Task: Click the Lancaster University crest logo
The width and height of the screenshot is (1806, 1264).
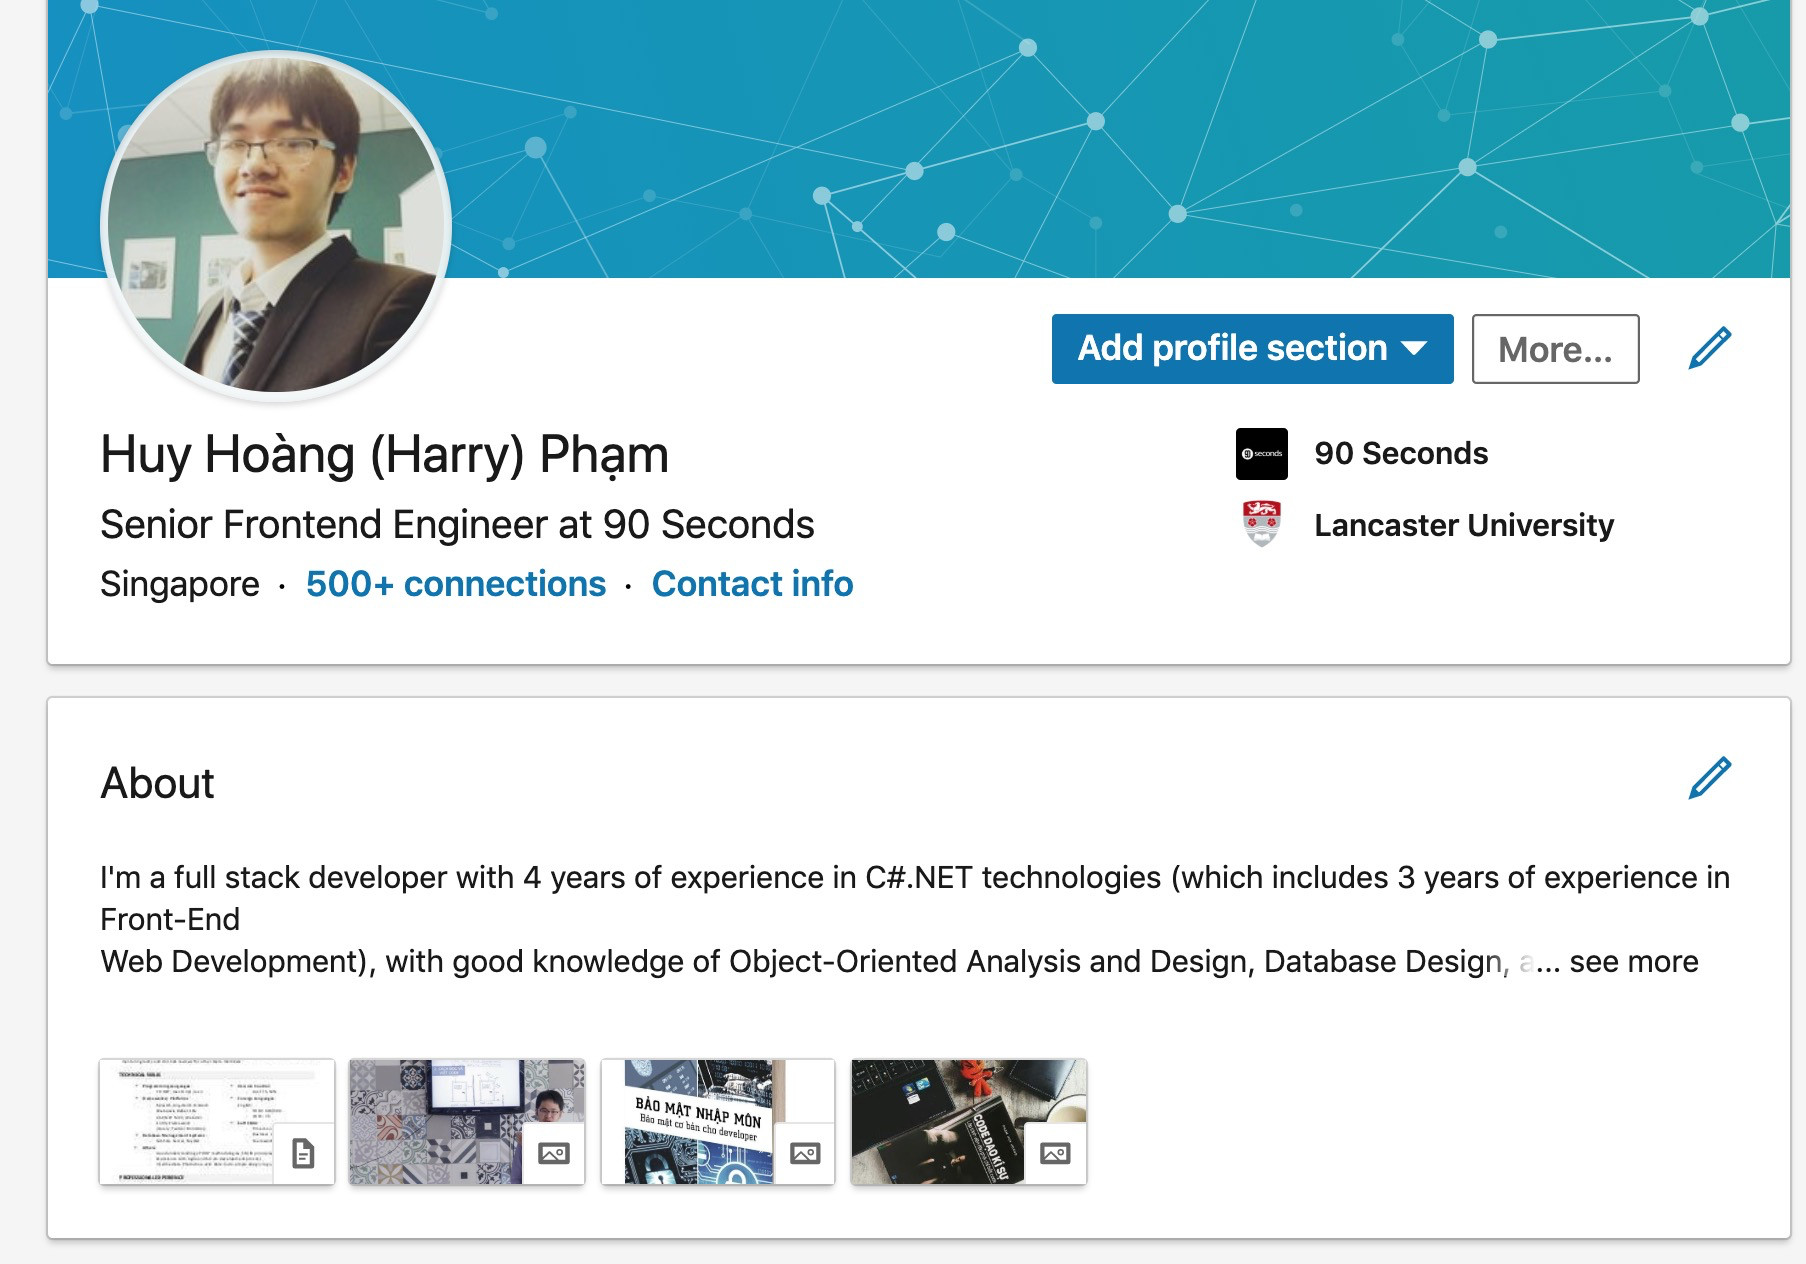Action: click(1261, 525)
